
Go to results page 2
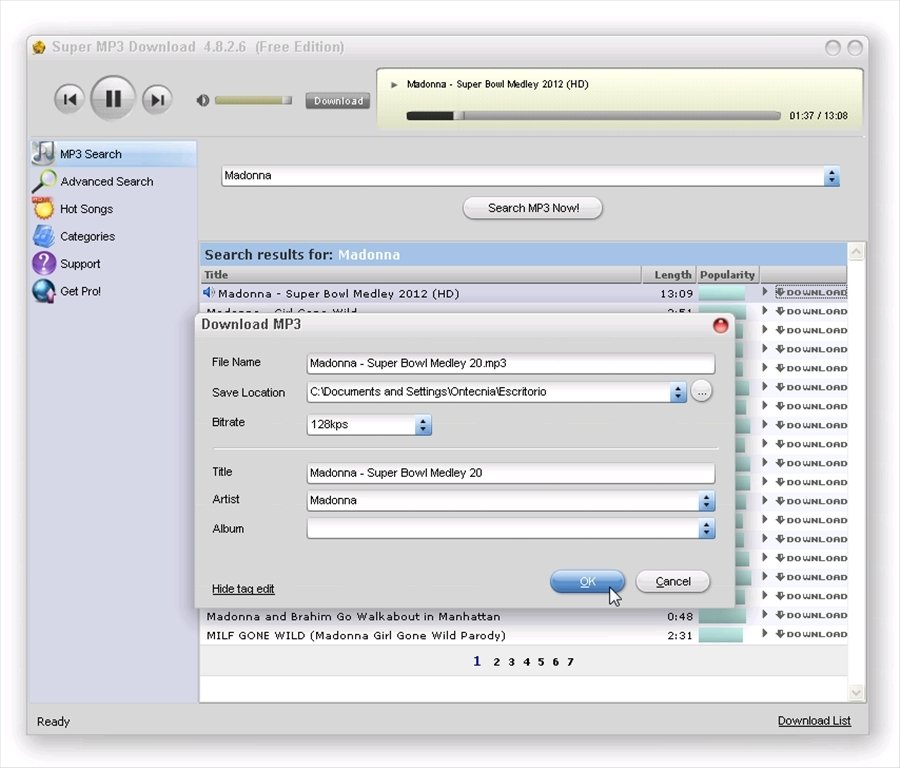[496, 662]
